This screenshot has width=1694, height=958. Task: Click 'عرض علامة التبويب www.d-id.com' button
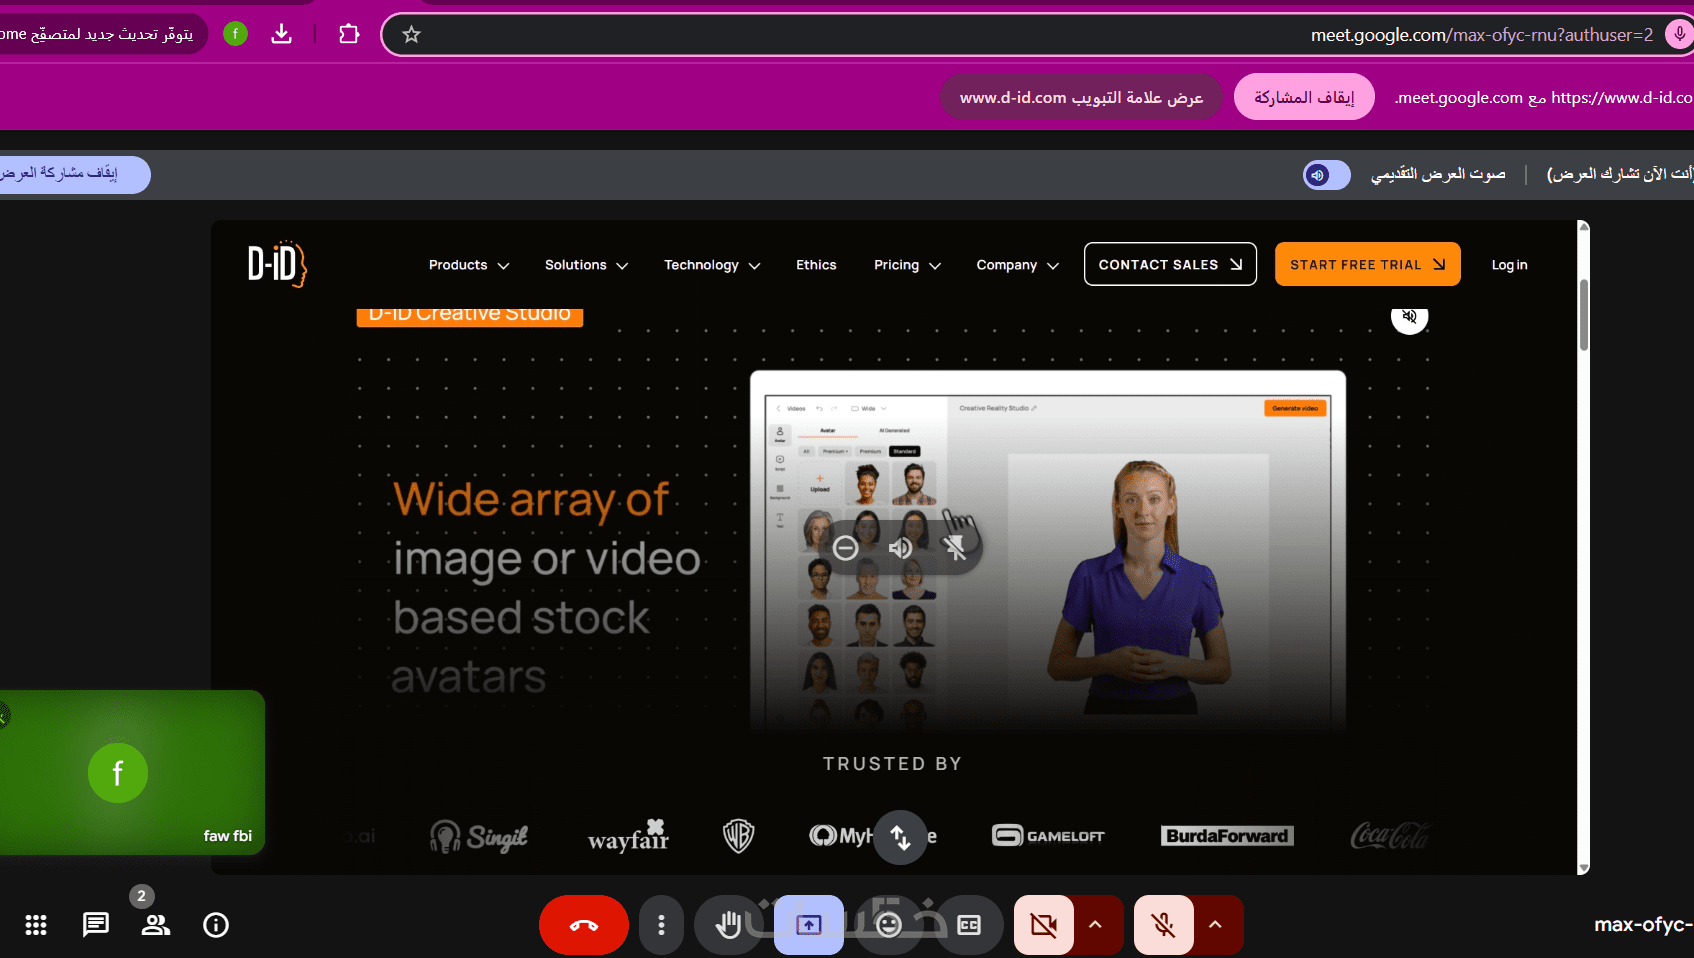(1081, 97)
